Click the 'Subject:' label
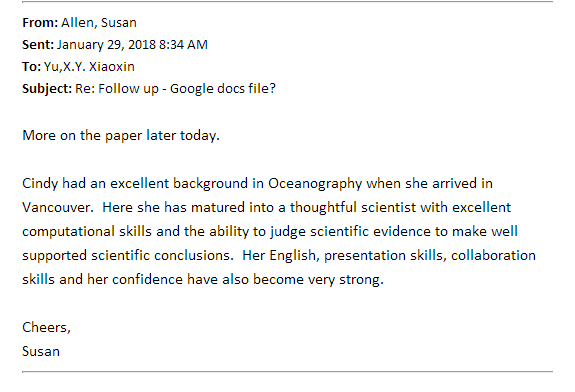575x392 pixels. [47, 89]
